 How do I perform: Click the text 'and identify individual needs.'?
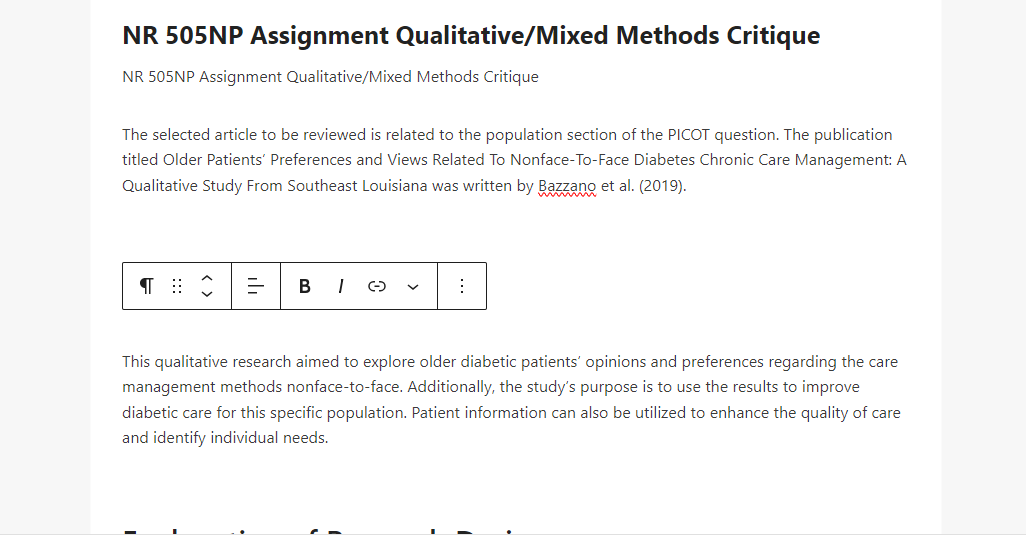coord(225,438)
